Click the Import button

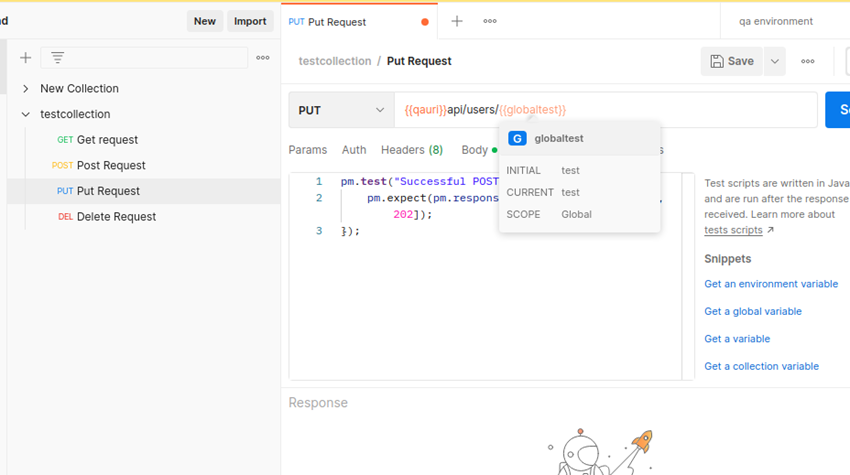(250, 21)
